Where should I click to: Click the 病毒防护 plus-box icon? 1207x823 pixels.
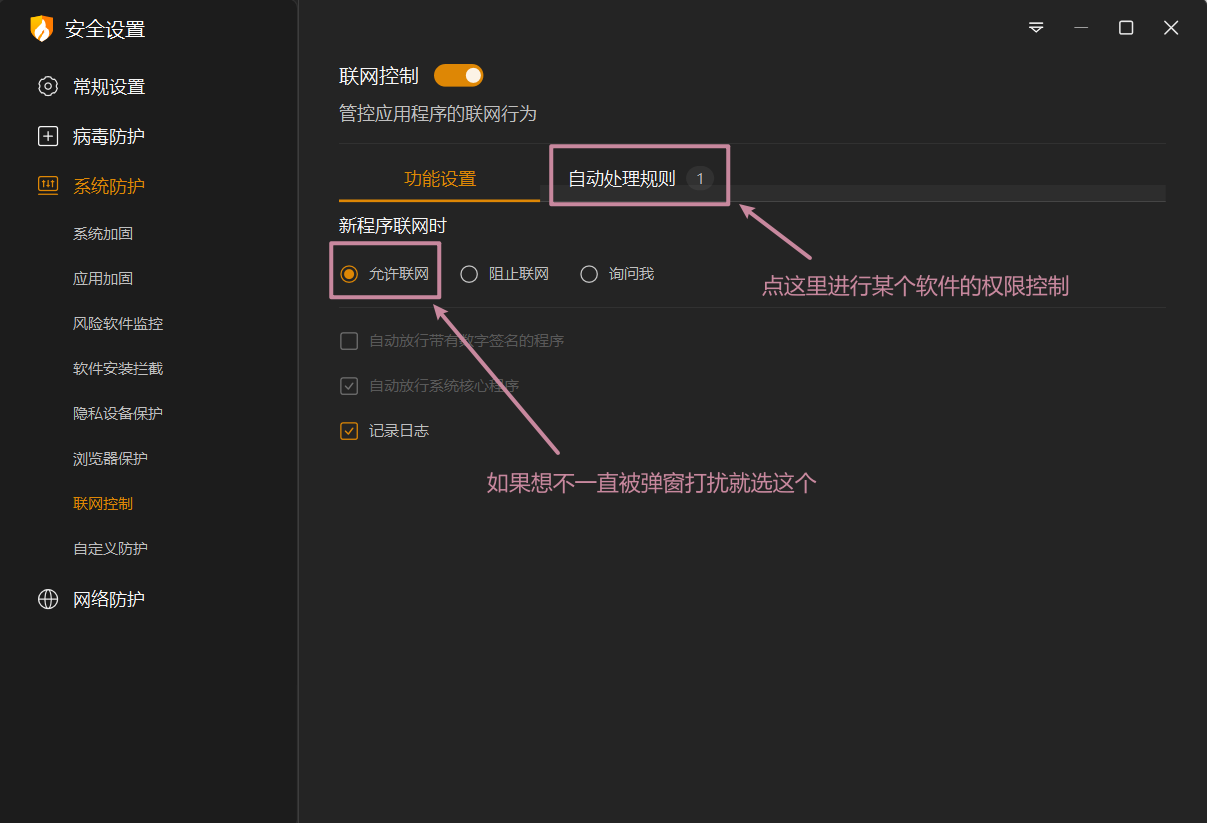[x=48, y=137]
